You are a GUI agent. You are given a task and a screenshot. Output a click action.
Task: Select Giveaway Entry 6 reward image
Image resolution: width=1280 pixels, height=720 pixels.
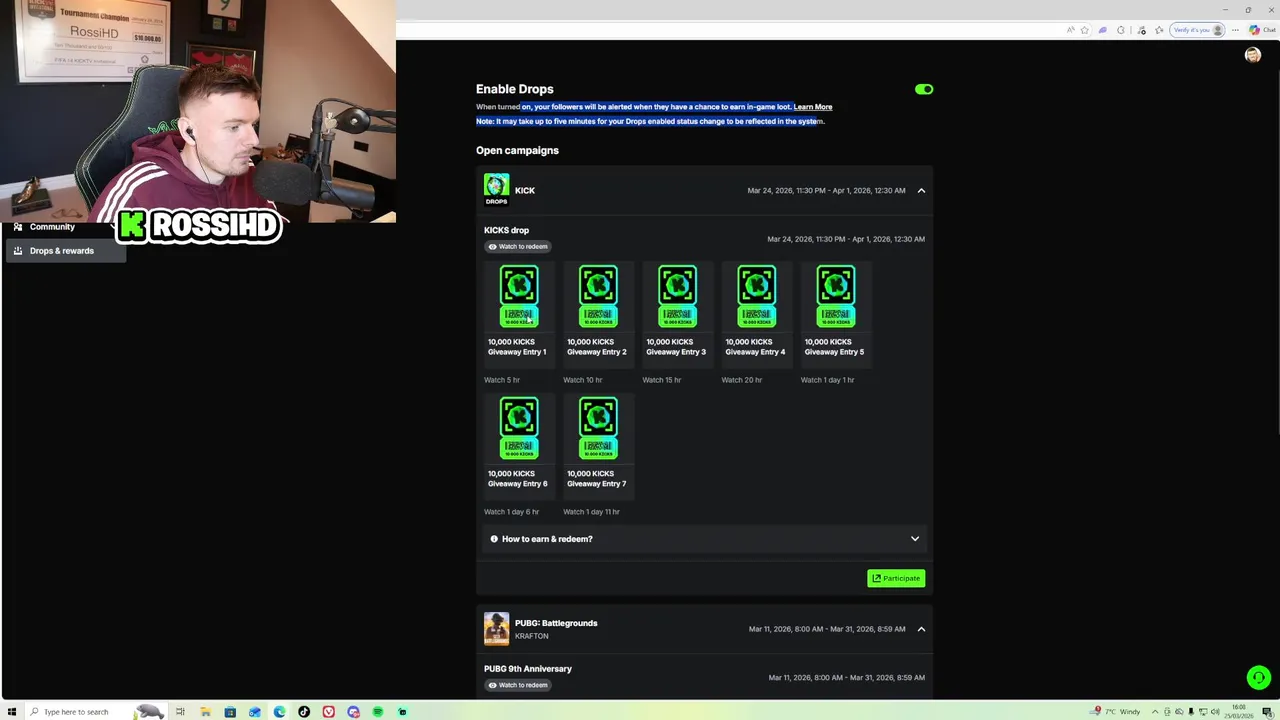coord(519,428)
